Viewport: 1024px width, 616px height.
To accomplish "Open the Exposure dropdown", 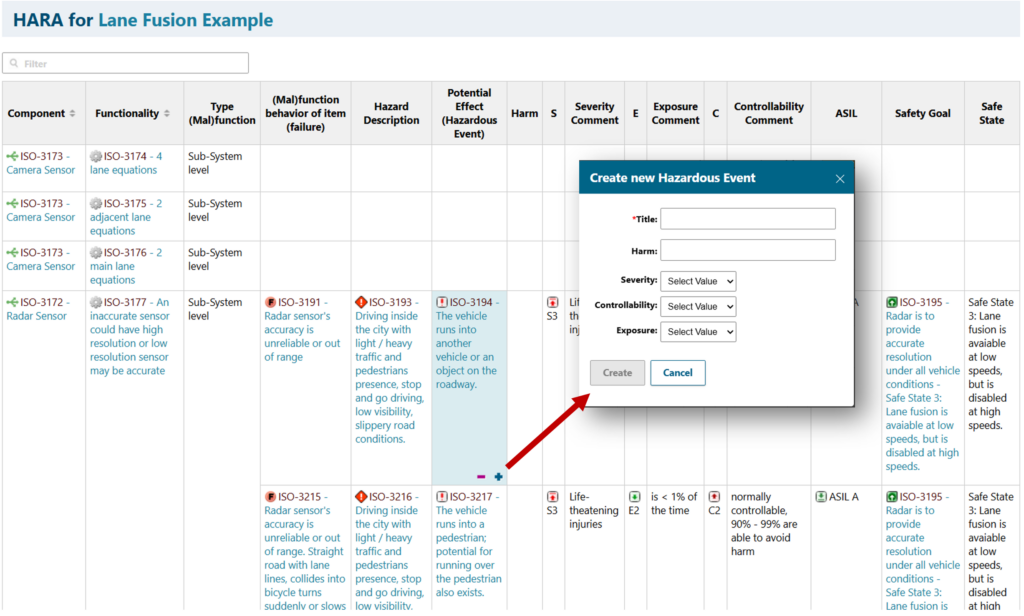I will click(698, 331).
